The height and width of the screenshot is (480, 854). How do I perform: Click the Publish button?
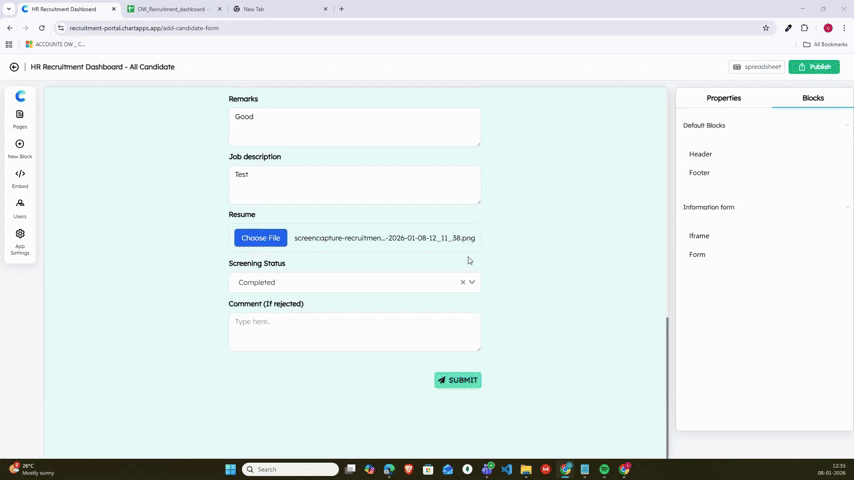coord(814,67)
